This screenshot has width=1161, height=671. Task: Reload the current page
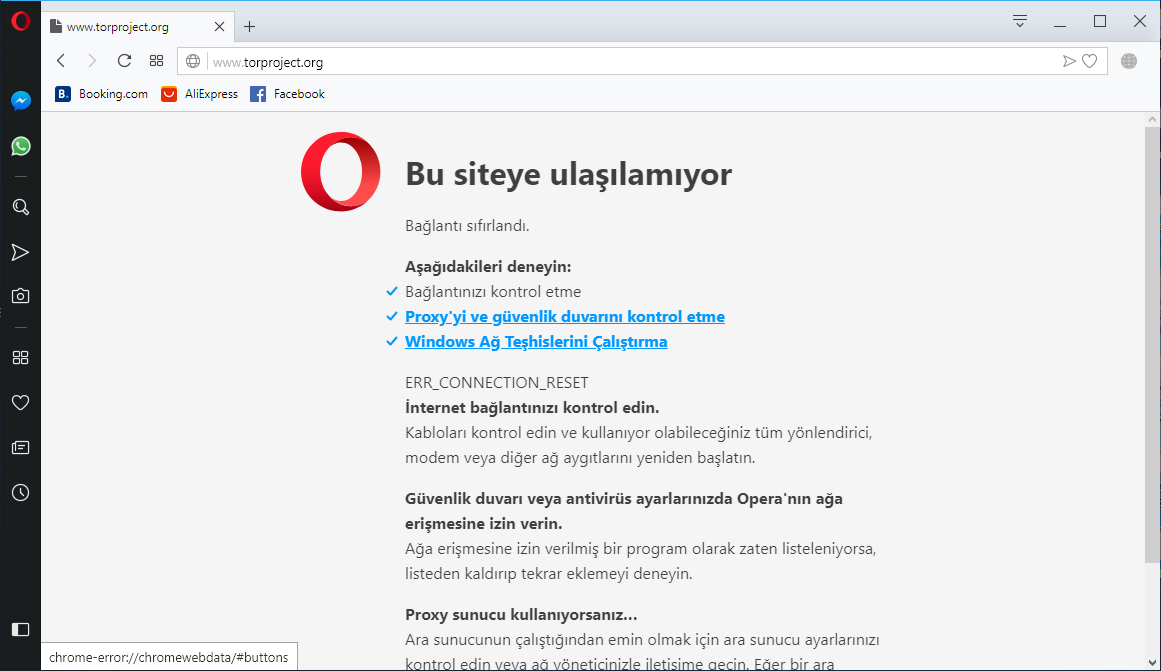[x=124, y=61]
